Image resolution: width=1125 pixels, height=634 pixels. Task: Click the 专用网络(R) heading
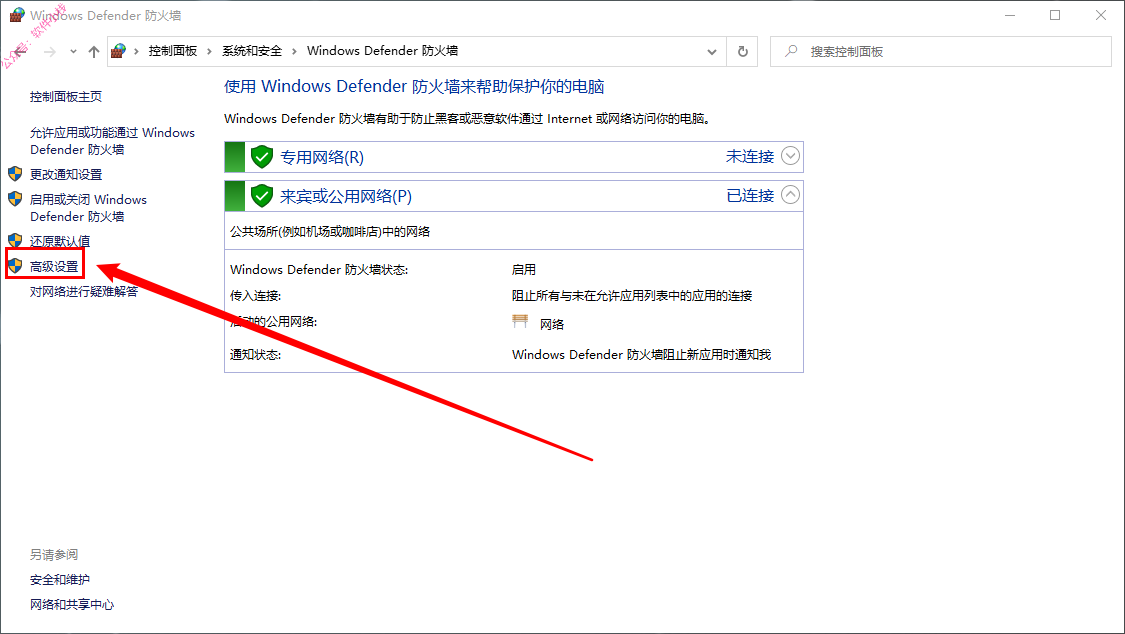point(322,157)
